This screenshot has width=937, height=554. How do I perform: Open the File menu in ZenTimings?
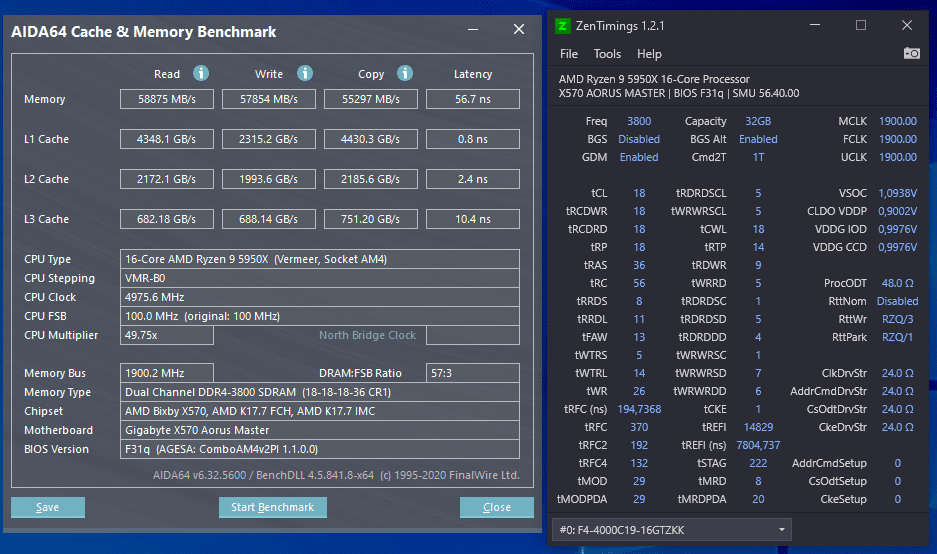pyautogui.click(x=568, y=54)
